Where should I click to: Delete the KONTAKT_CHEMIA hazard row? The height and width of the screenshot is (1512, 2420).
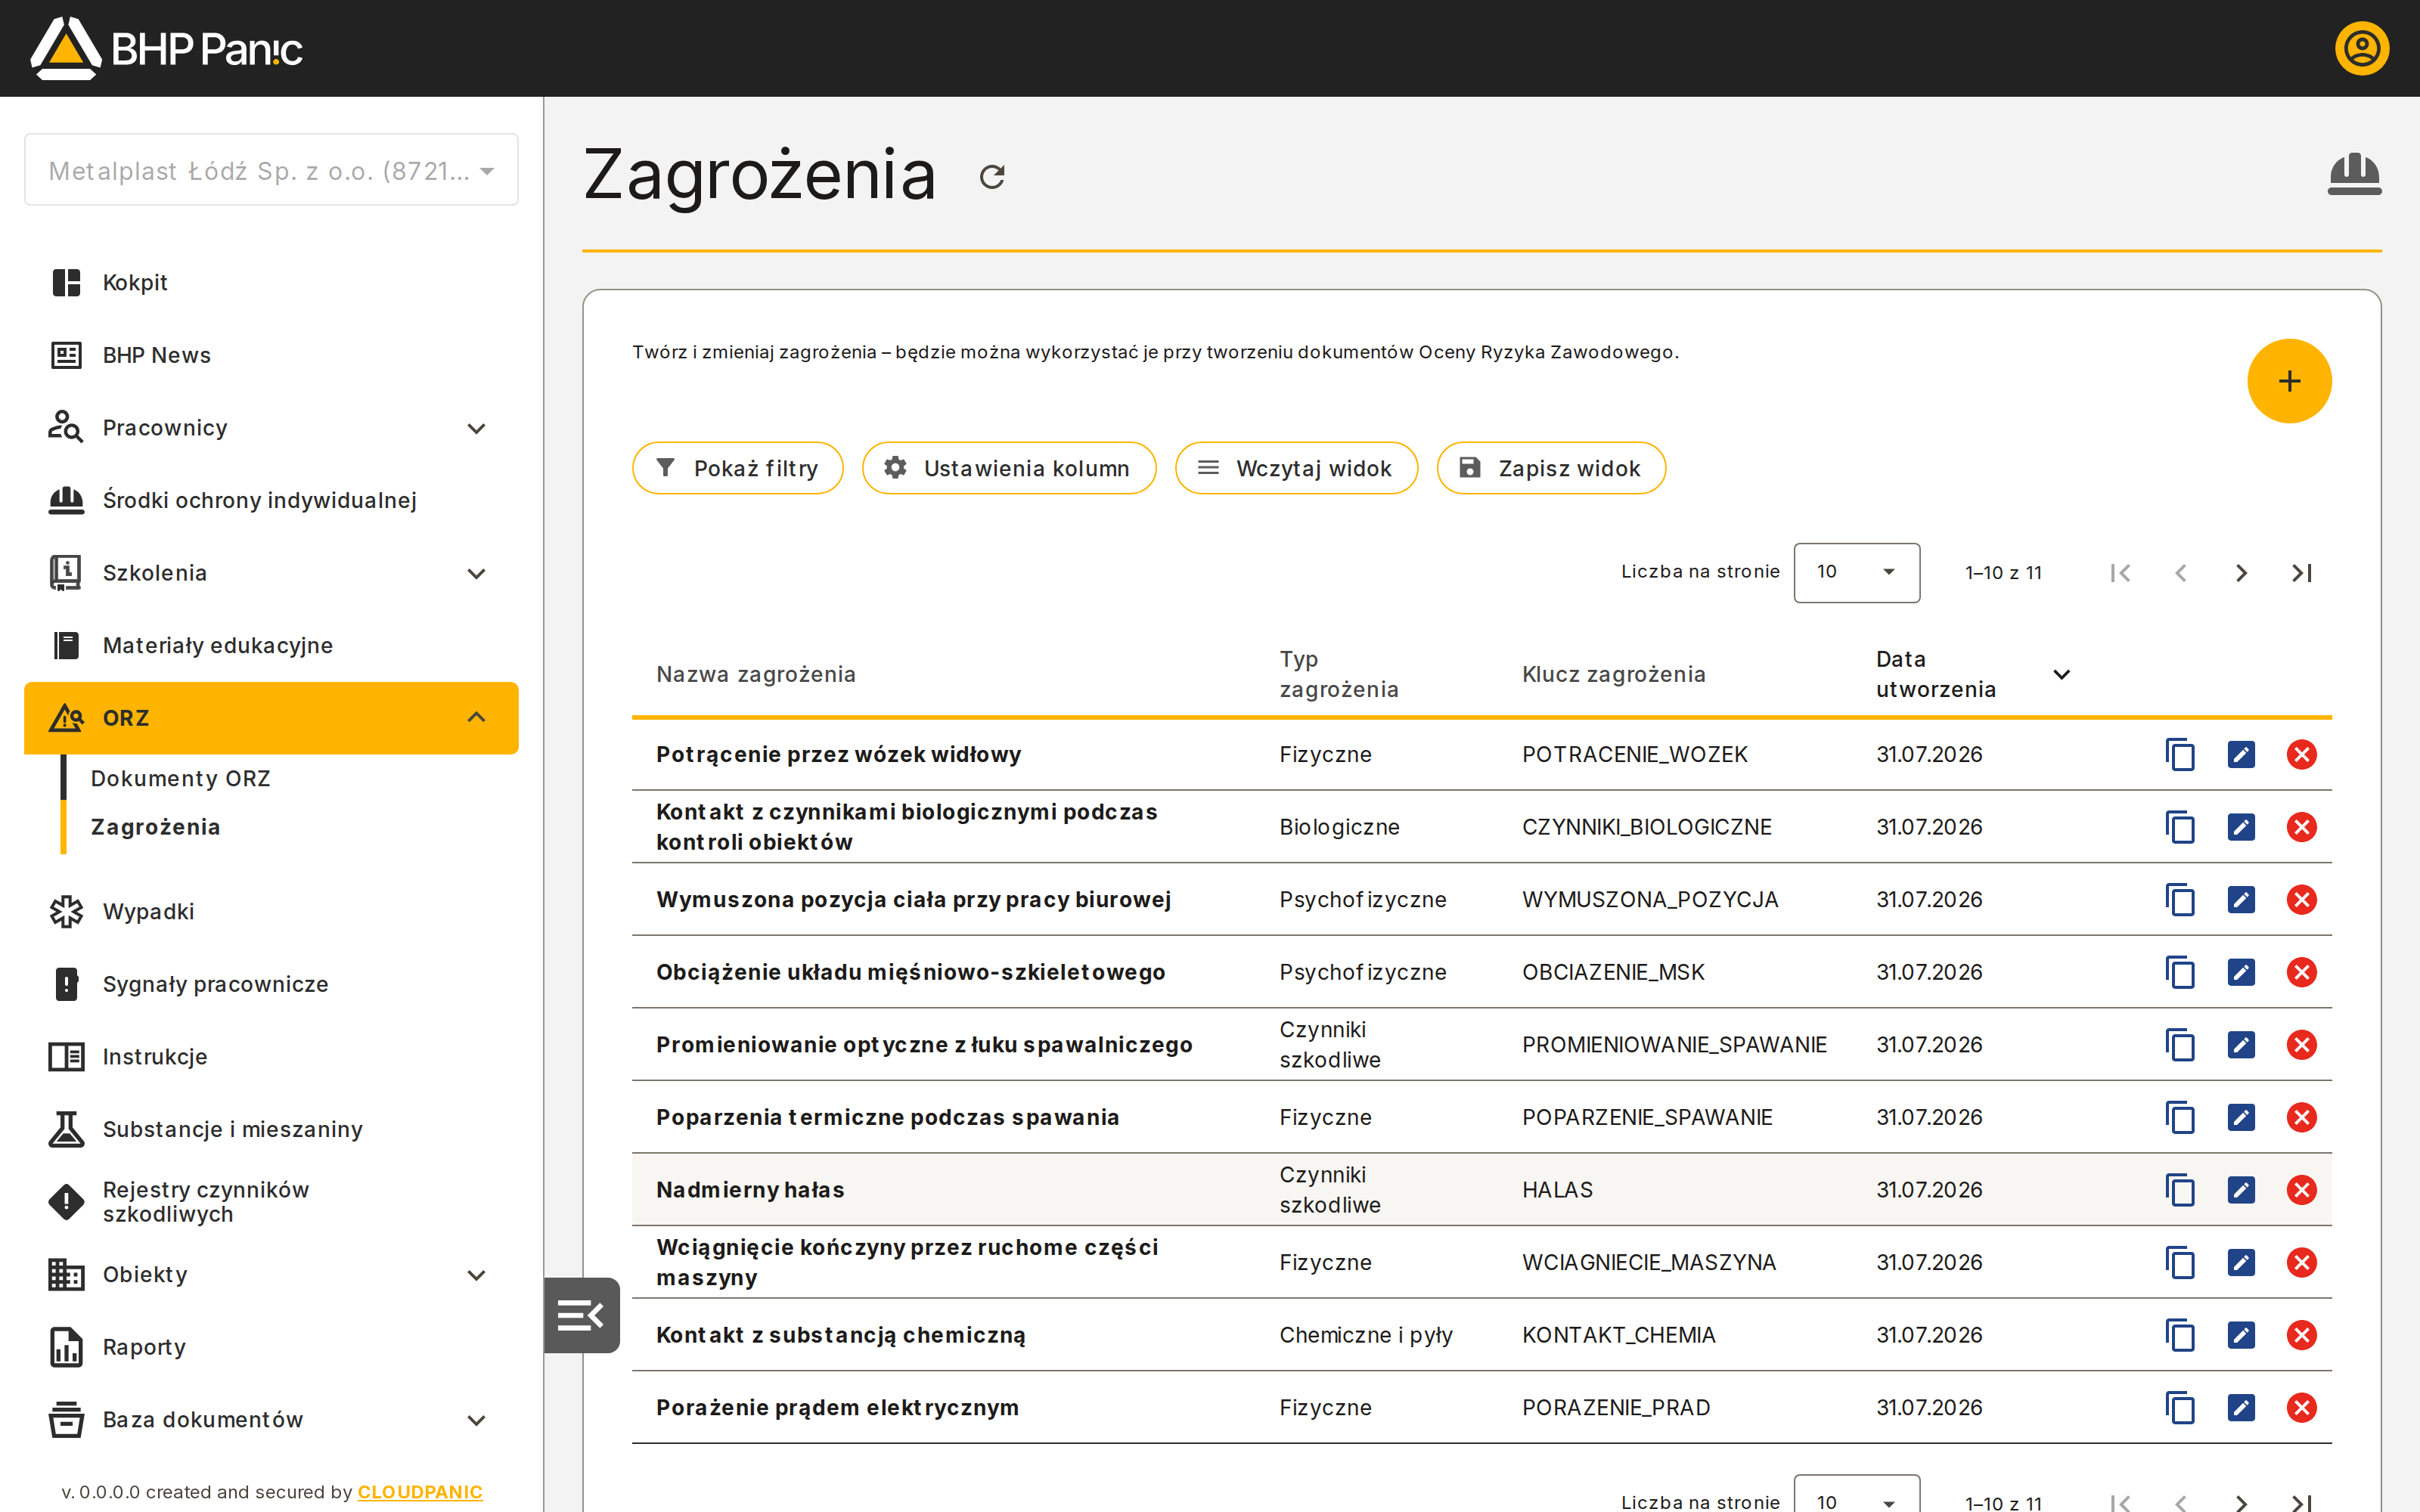(x=2301, y=1335)
